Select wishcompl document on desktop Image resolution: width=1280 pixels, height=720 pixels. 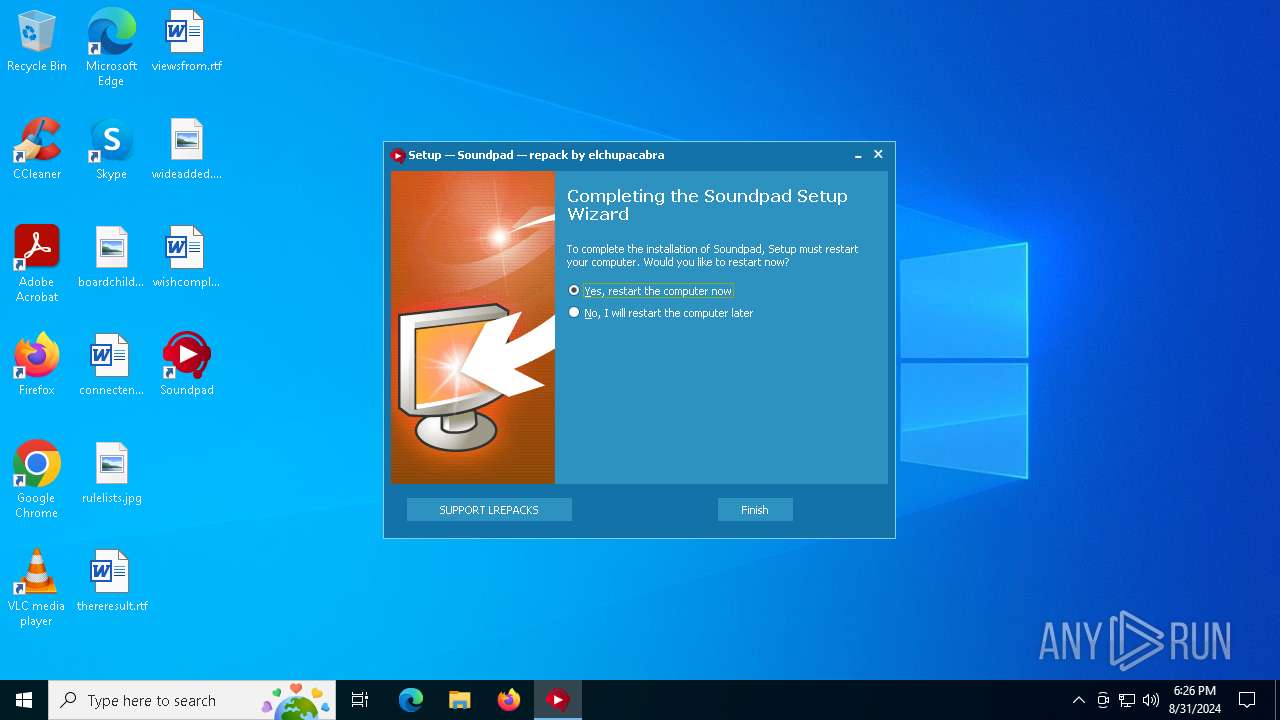[x=186, y=258]
